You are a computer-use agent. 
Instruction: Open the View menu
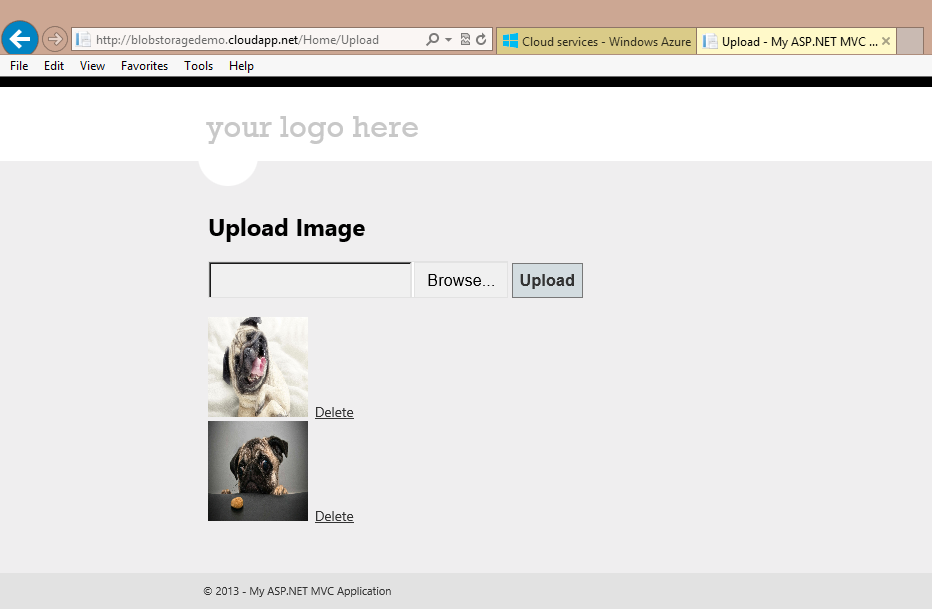[92, 66]
